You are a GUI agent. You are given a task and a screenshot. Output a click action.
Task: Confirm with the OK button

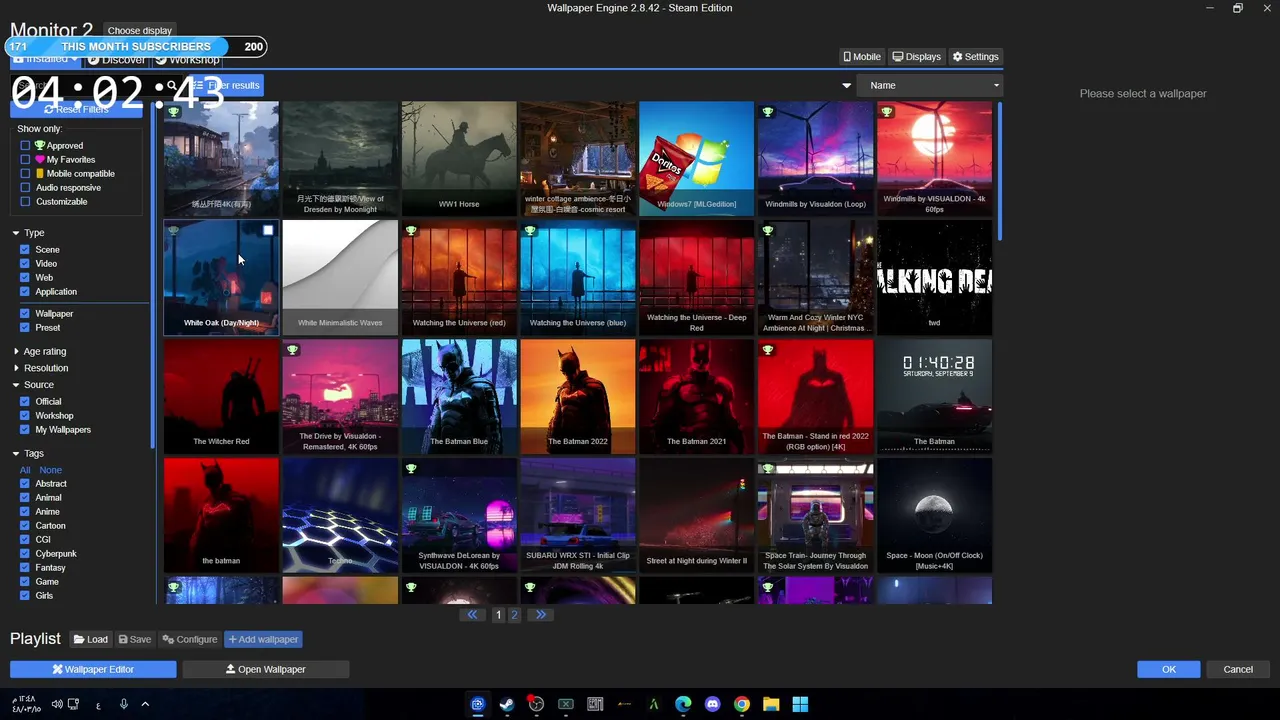(1168, 670)
